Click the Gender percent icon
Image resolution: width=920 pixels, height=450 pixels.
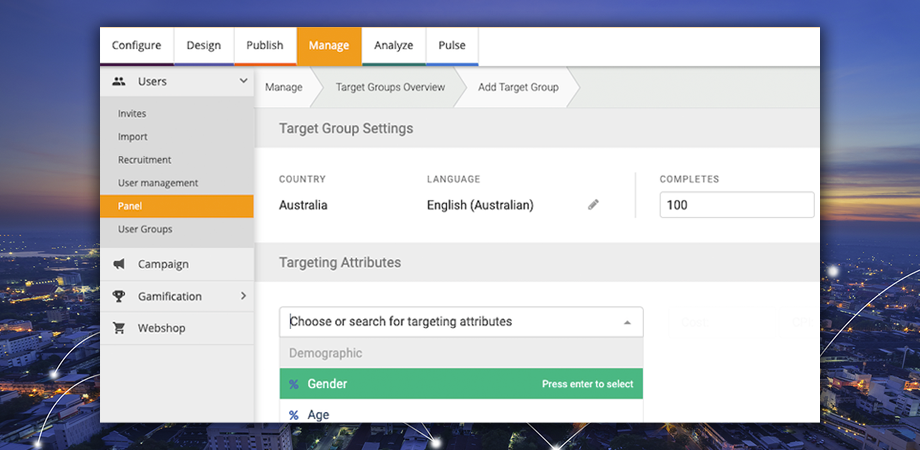coord(294,384)
